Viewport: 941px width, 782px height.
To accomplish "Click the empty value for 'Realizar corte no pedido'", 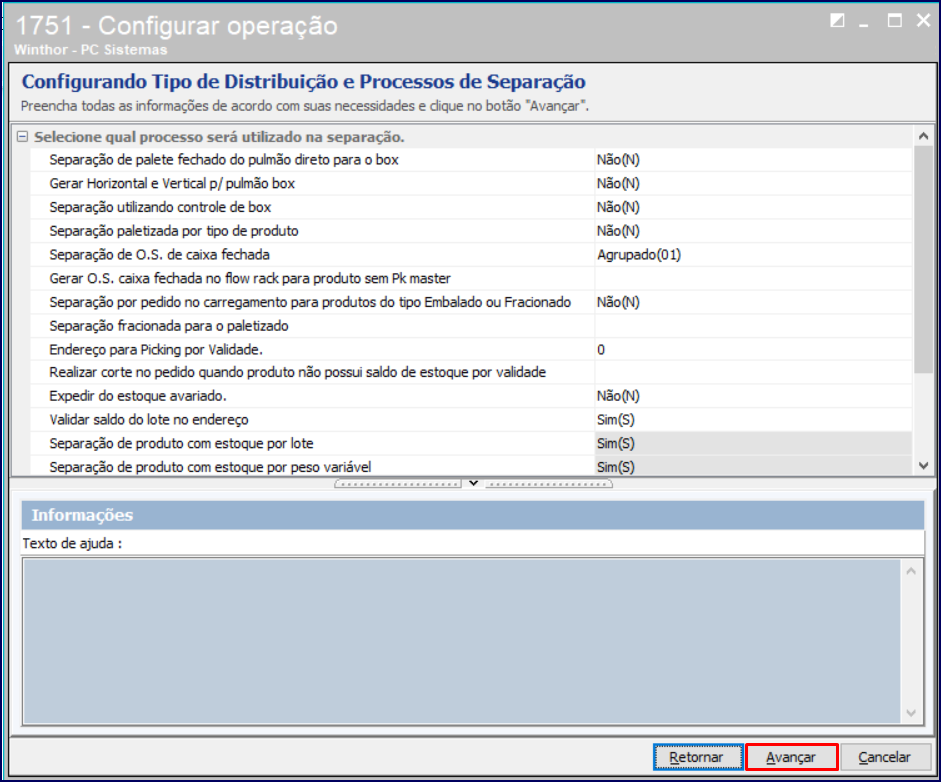I will pyautogui.click(x=753, y=372).
